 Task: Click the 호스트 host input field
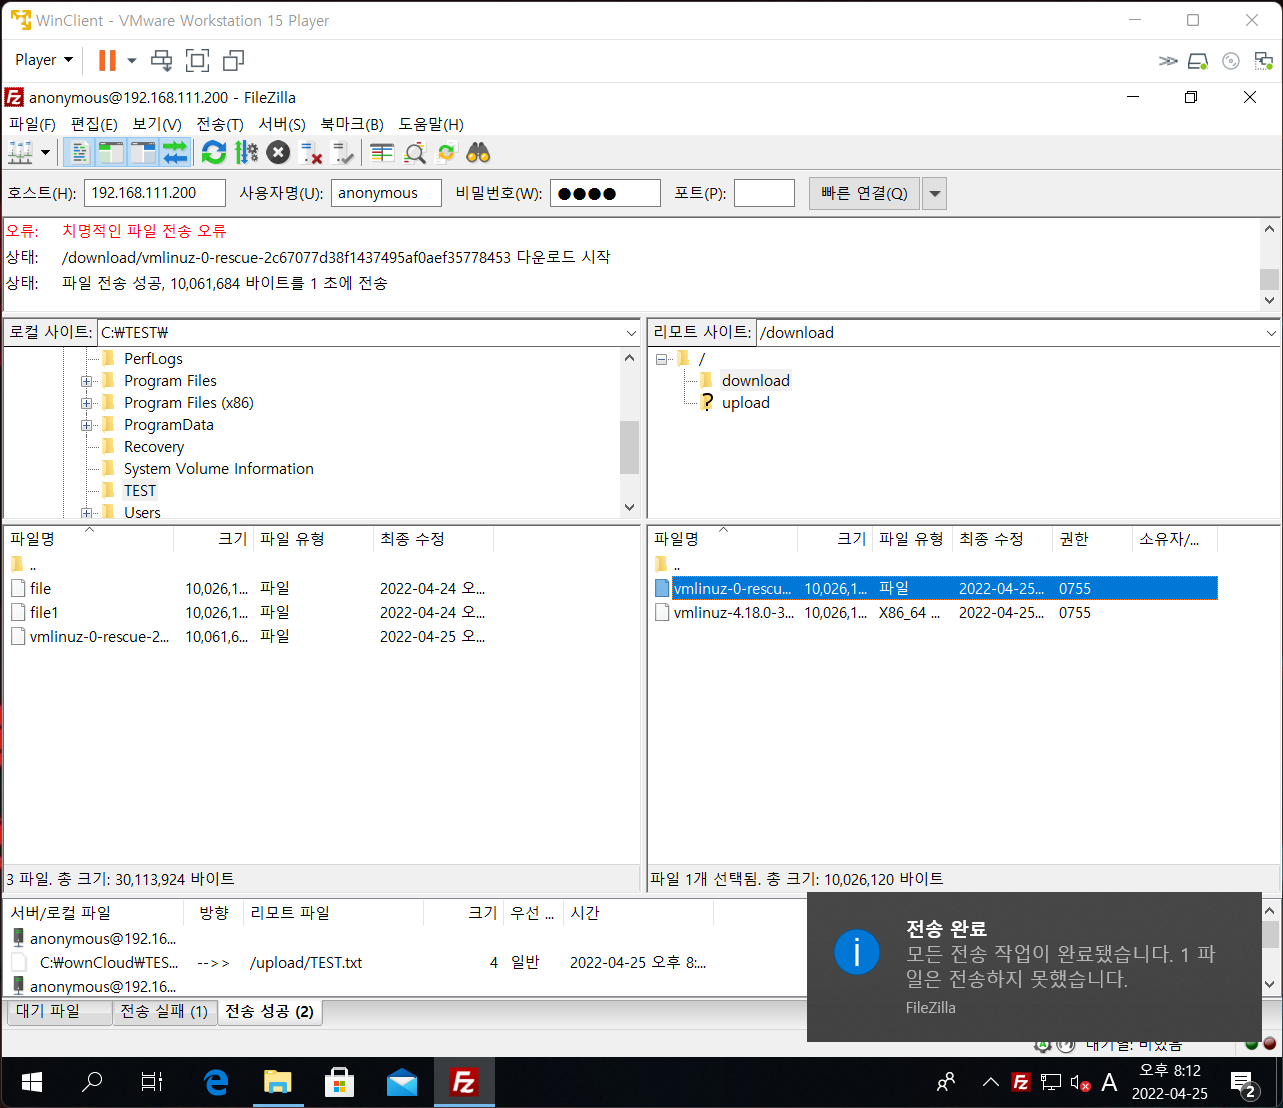[155, 193]
